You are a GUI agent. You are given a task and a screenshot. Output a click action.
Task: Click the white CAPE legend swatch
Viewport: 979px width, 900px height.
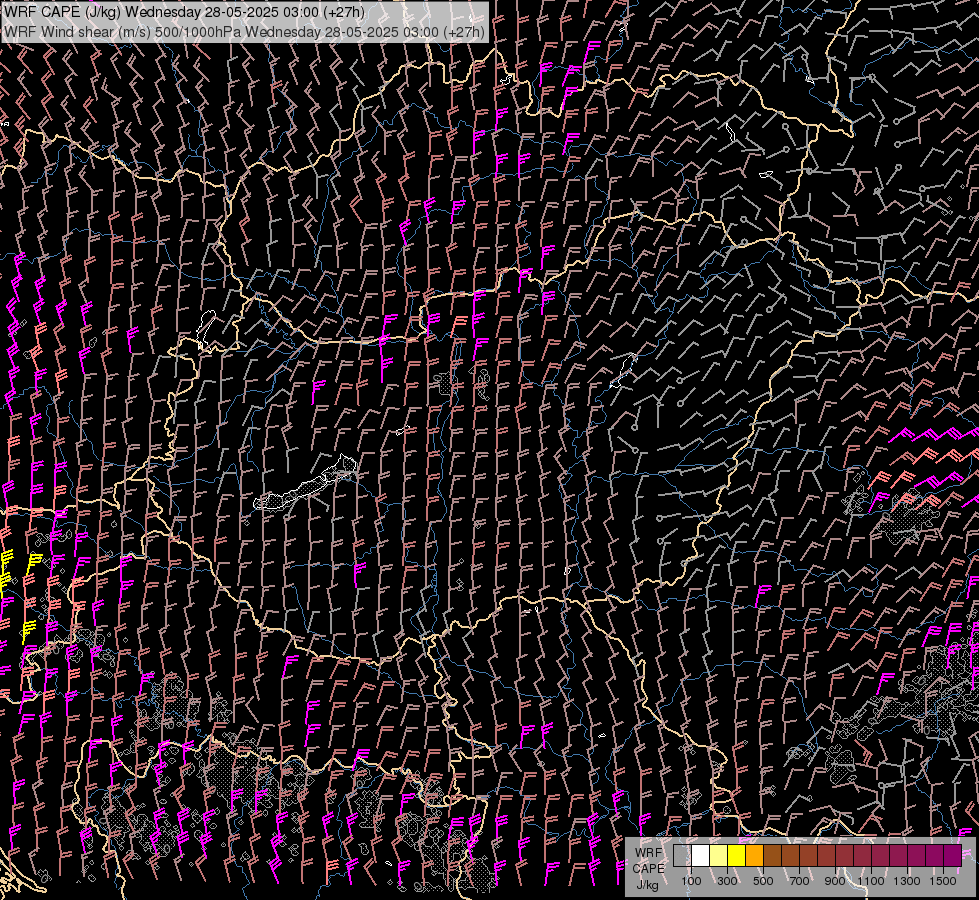[701, 856]
